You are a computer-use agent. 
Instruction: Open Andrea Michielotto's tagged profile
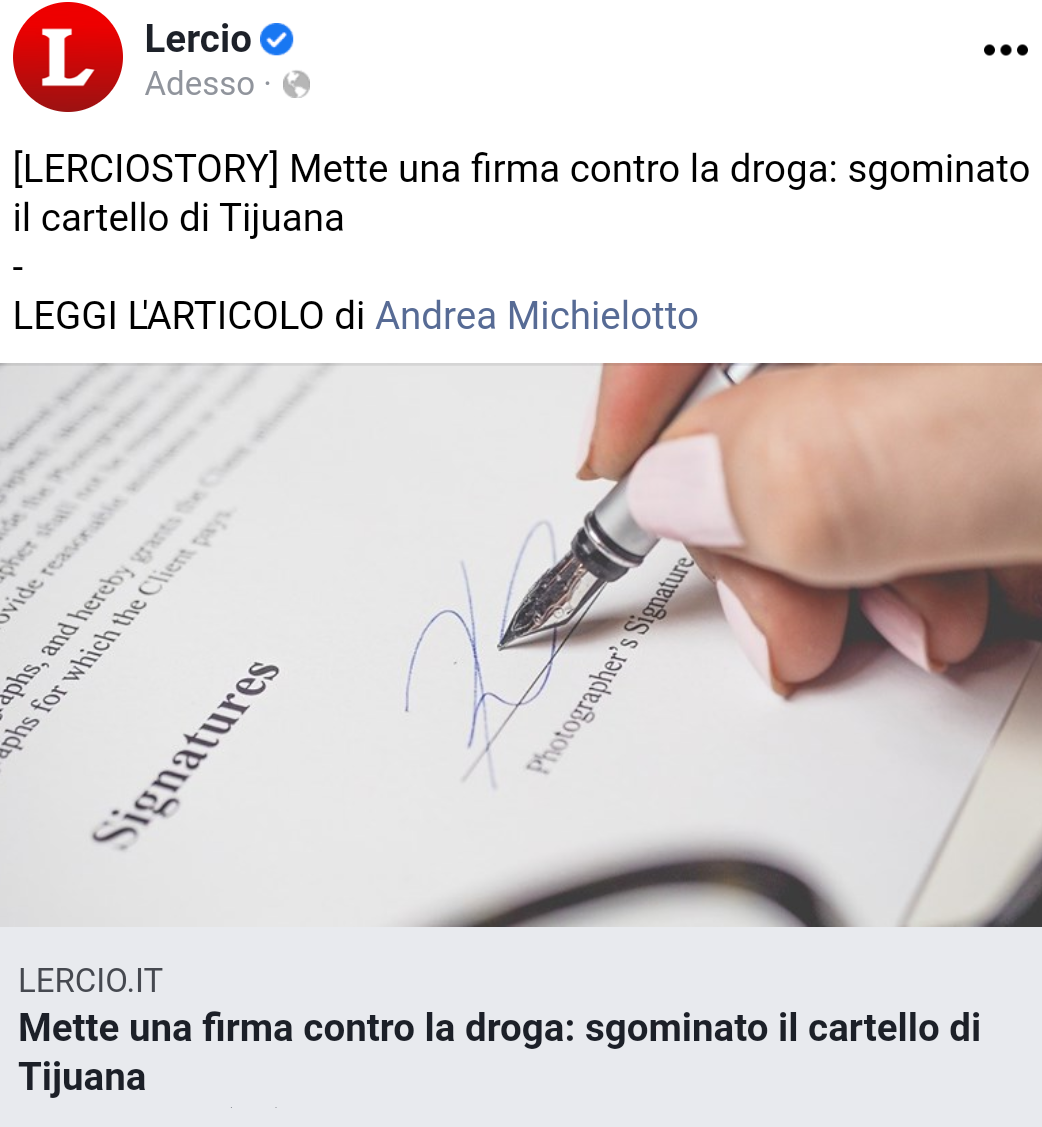point(537,316)
